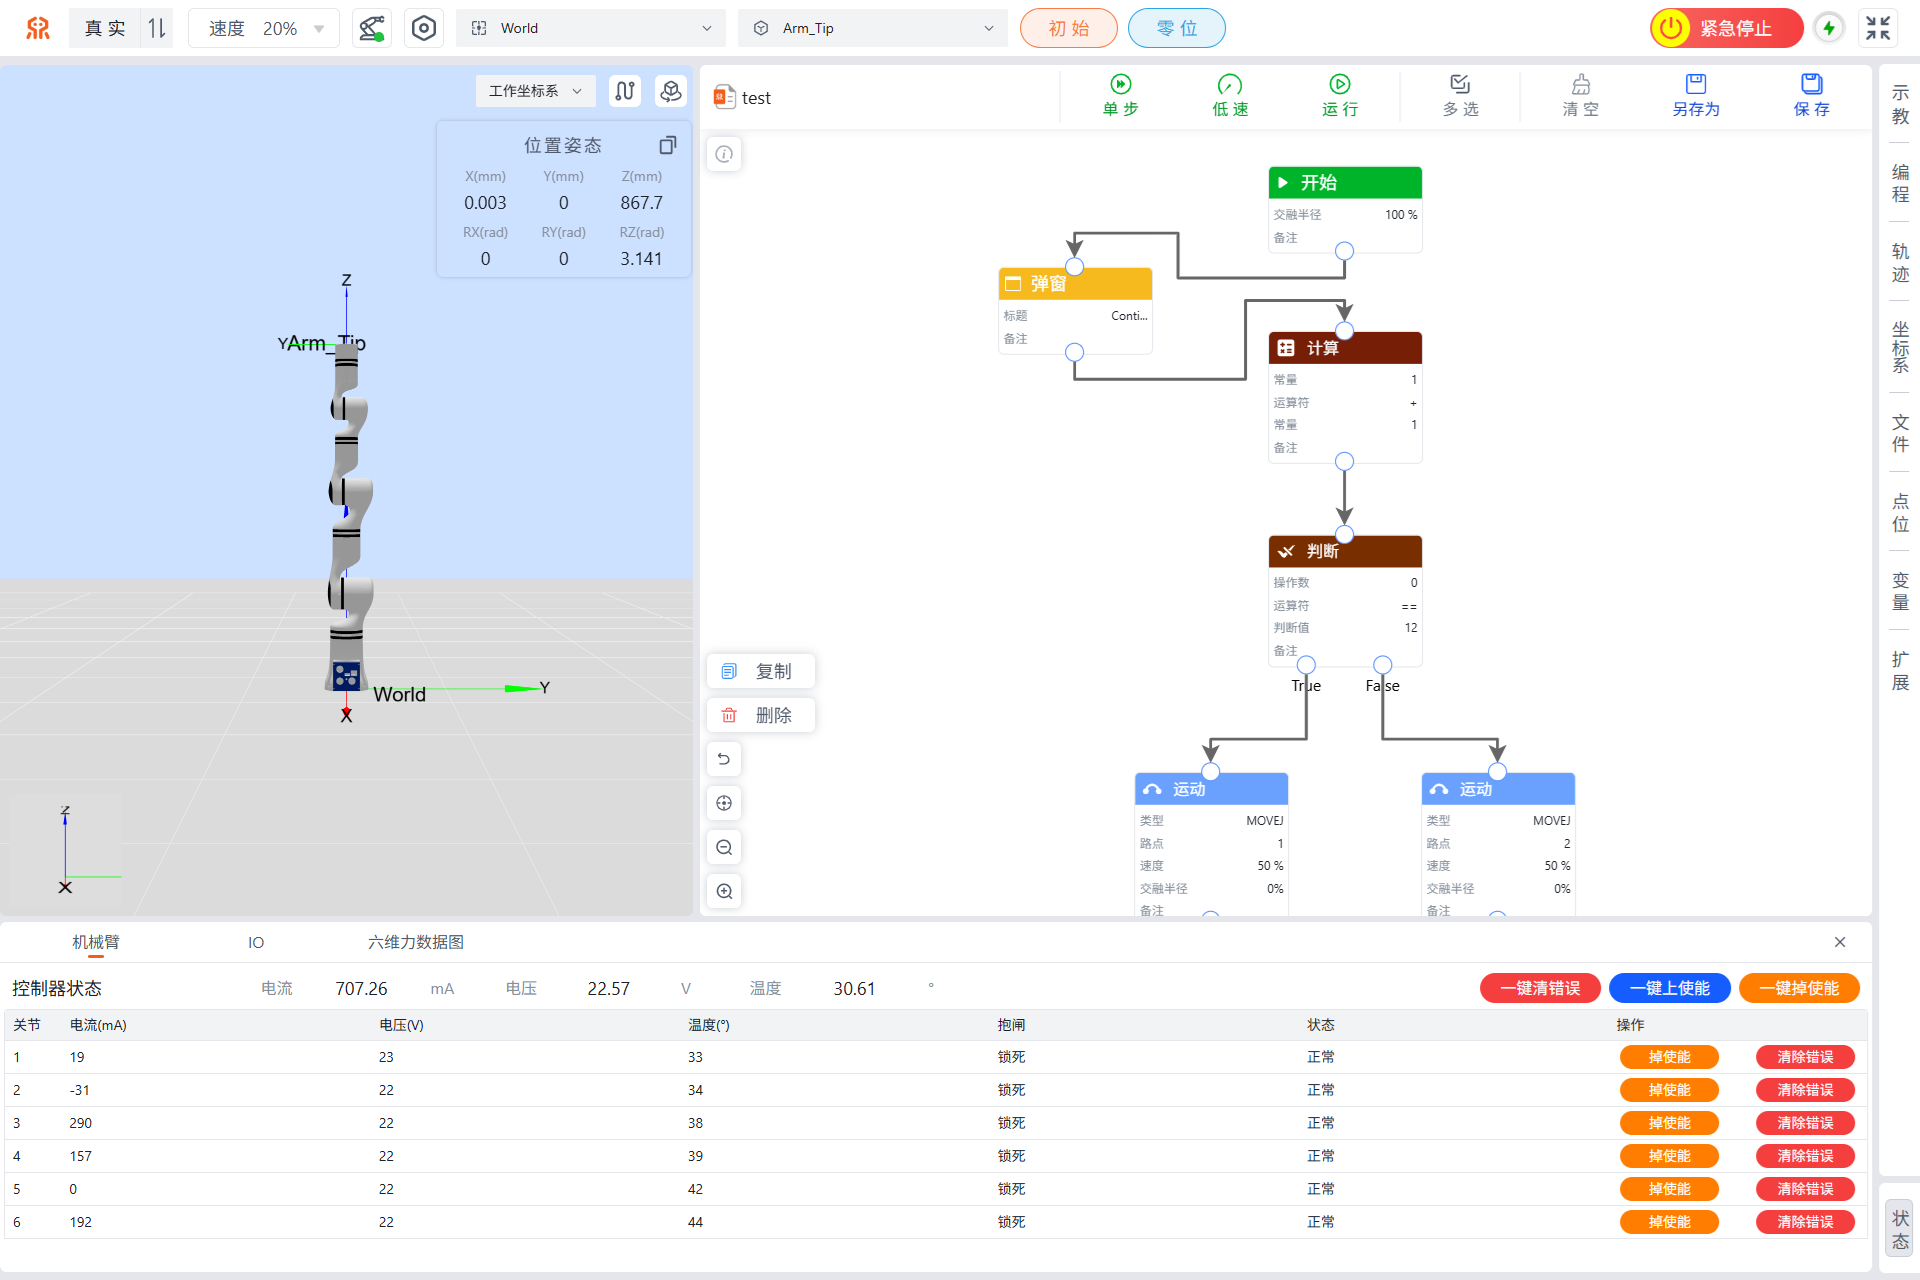Click the run (运行) program icon

pyautogui.click(x=1339, y=85)
